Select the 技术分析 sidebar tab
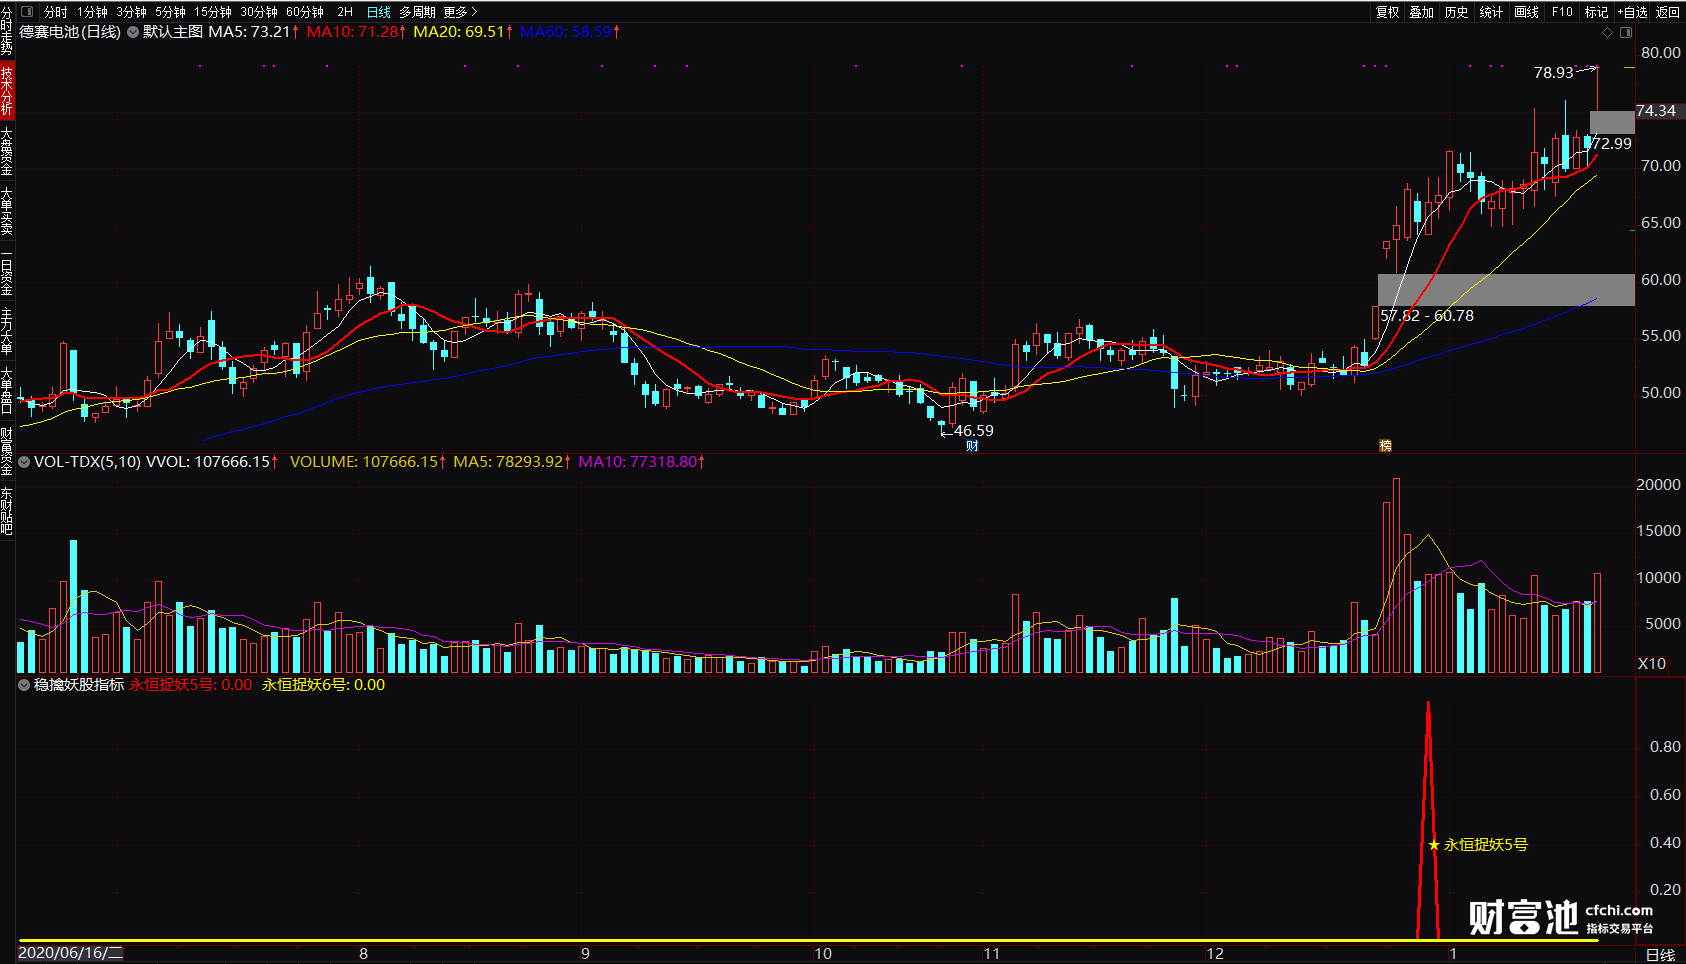Viewport: 1686px width, 964px height. (x=7, y=90)
